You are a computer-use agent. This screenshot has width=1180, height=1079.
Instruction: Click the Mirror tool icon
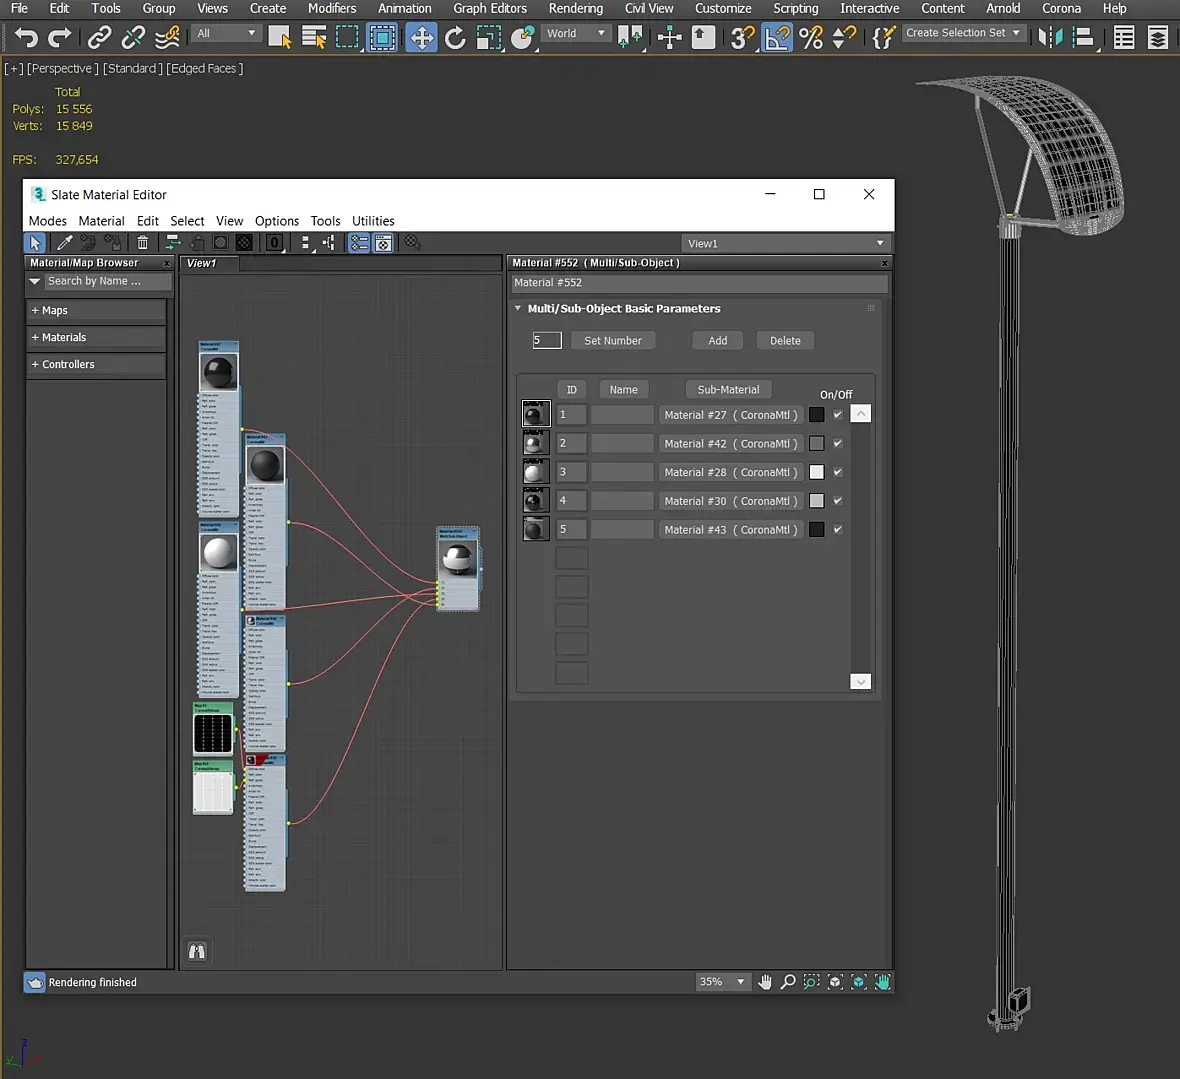[1049, 38]
